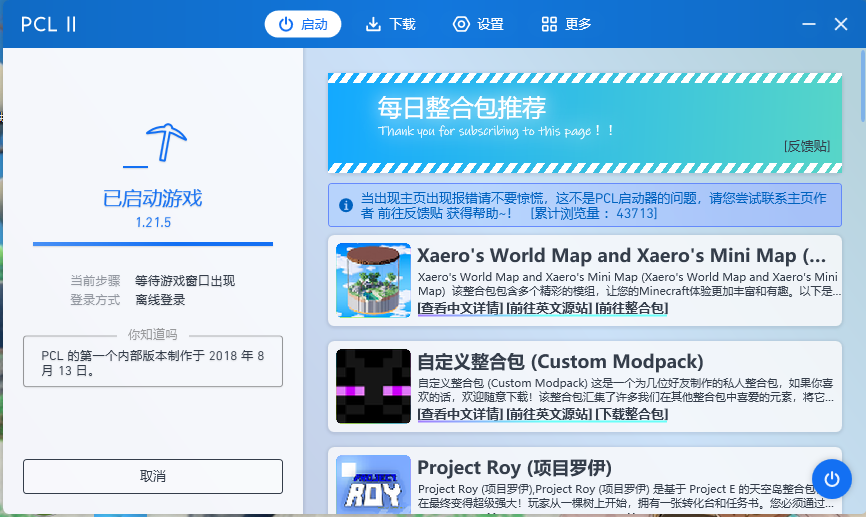Viewport: 866px width, 517px height.
Task: Click the 已启动游戏 status heading
Action: (x=153, y=198)
